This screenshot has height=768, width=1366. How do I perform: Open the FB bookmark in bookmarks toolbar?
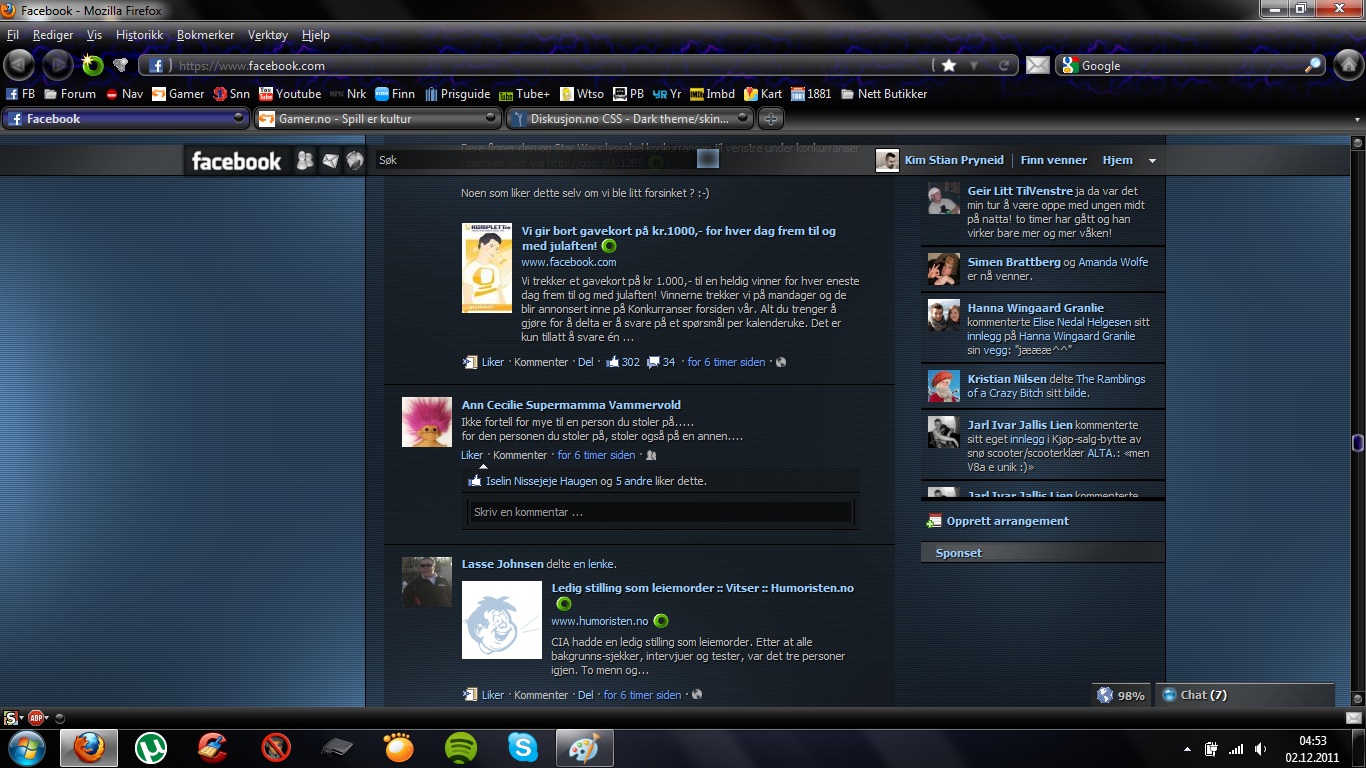pos(21,94)
